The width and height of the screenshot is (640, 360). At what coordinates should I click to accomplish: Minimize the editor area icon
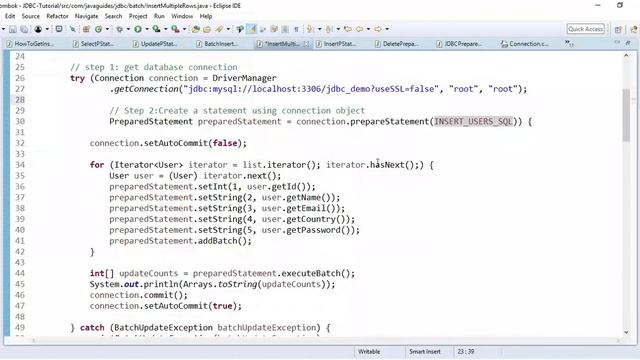(x=617, y=42)
